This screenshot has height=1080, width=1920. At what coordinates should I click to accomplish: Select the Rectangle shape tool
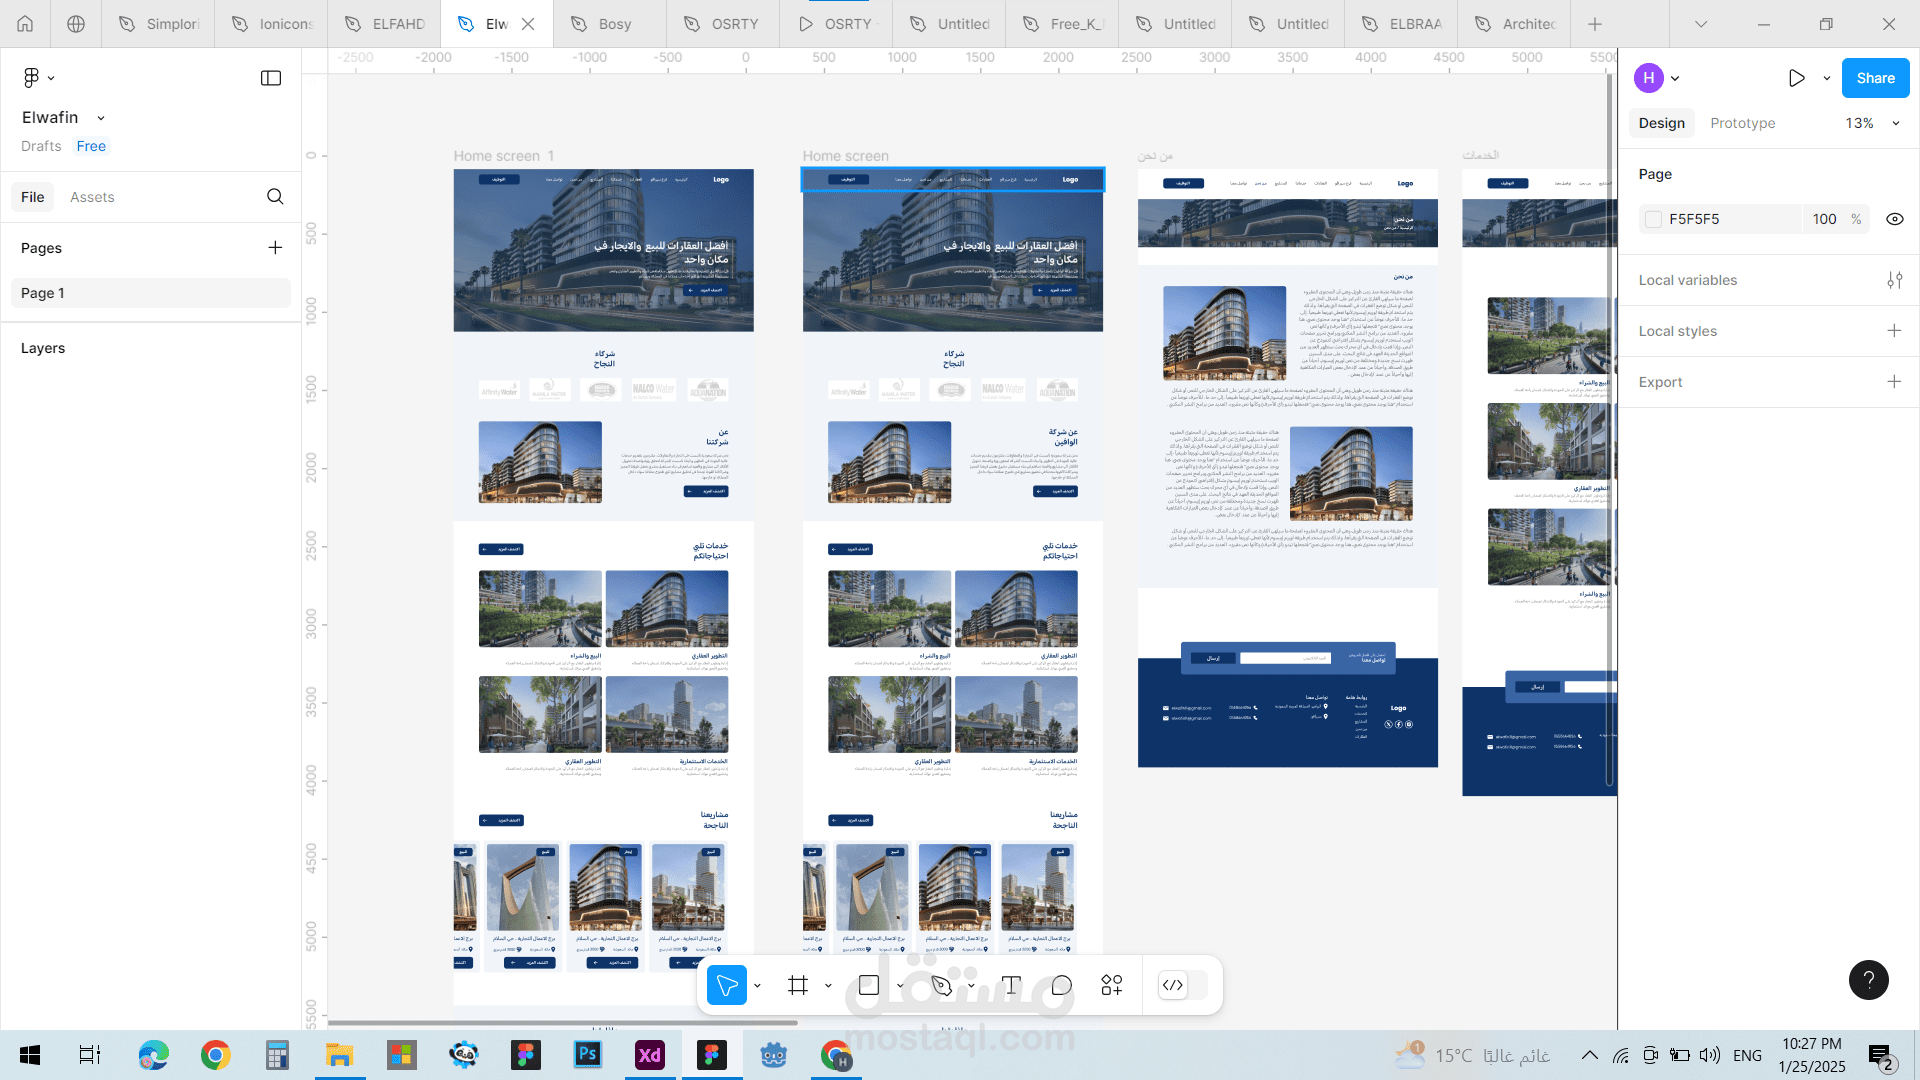coord(869,985)
